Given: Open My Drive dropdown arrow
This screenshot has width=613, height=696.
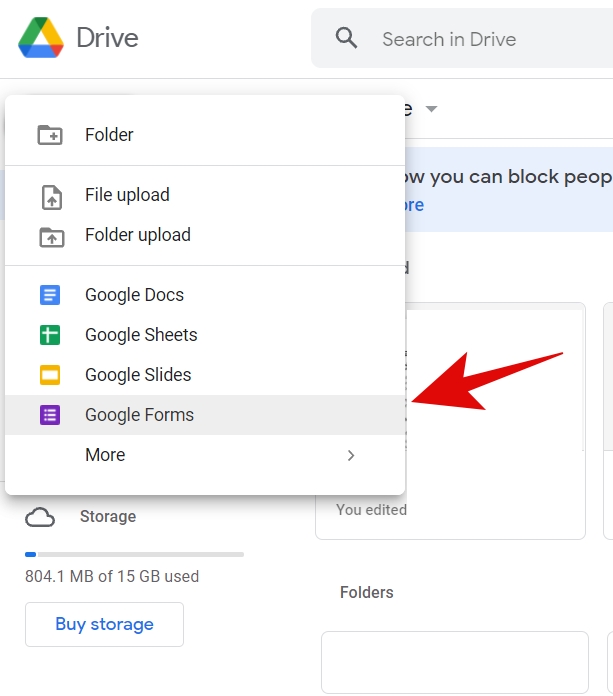Looking at the screenshot, I should (x=431, y=108).
